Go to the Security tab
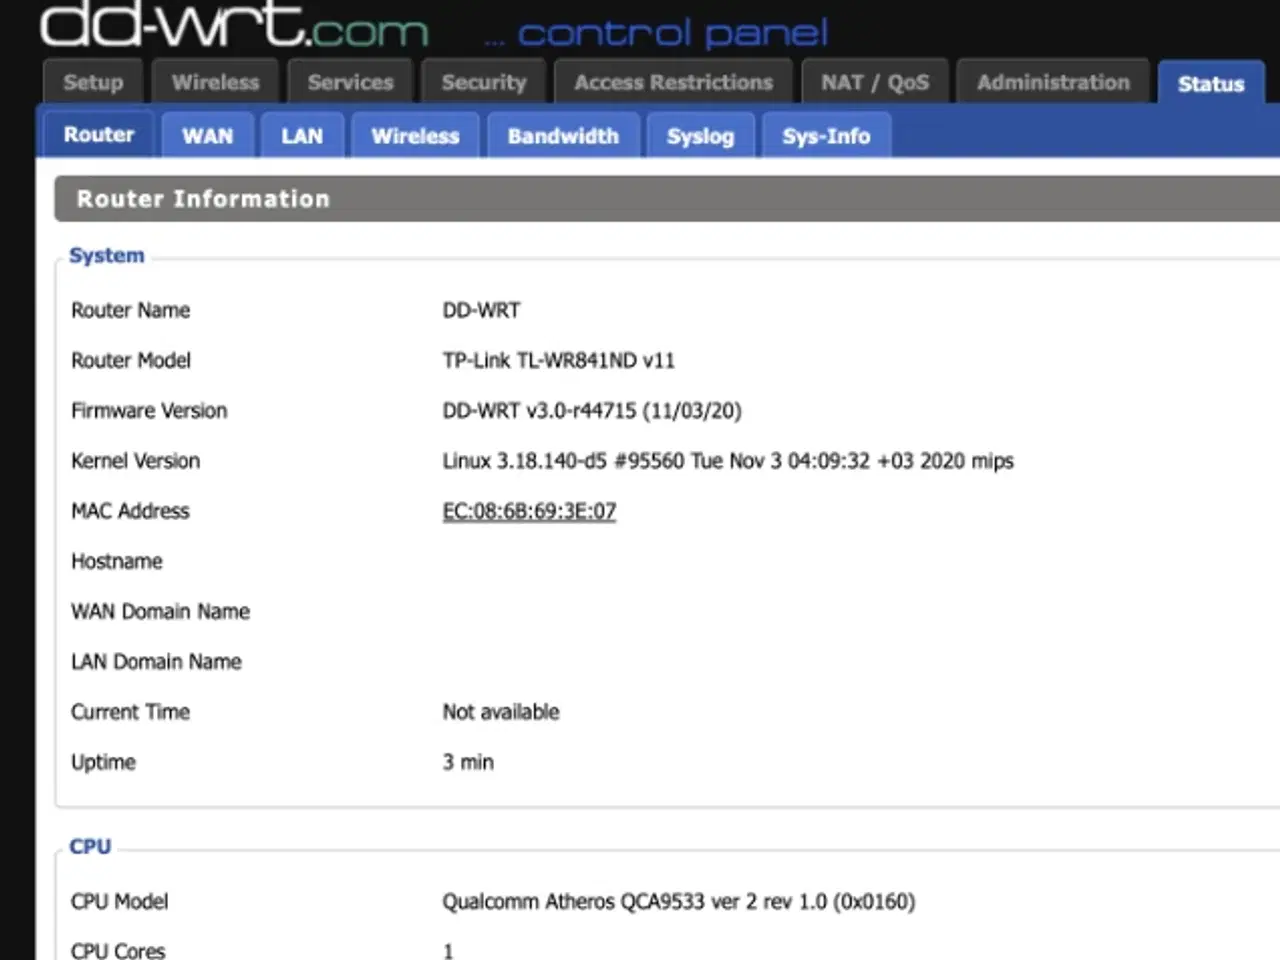The image size is (1280, 960). point(484,82)
